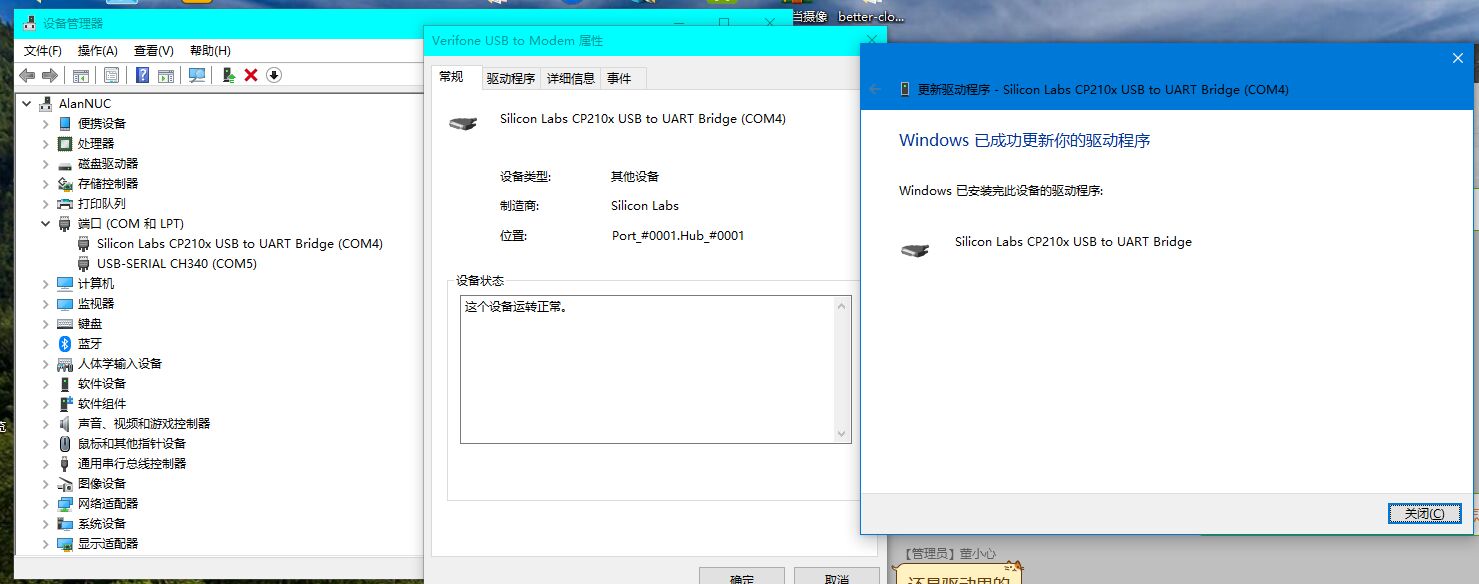The height and width of the screenshot is (584, 1479).
Task: Scan for hardware changes via monitor icon
Action: pos(197,75)
